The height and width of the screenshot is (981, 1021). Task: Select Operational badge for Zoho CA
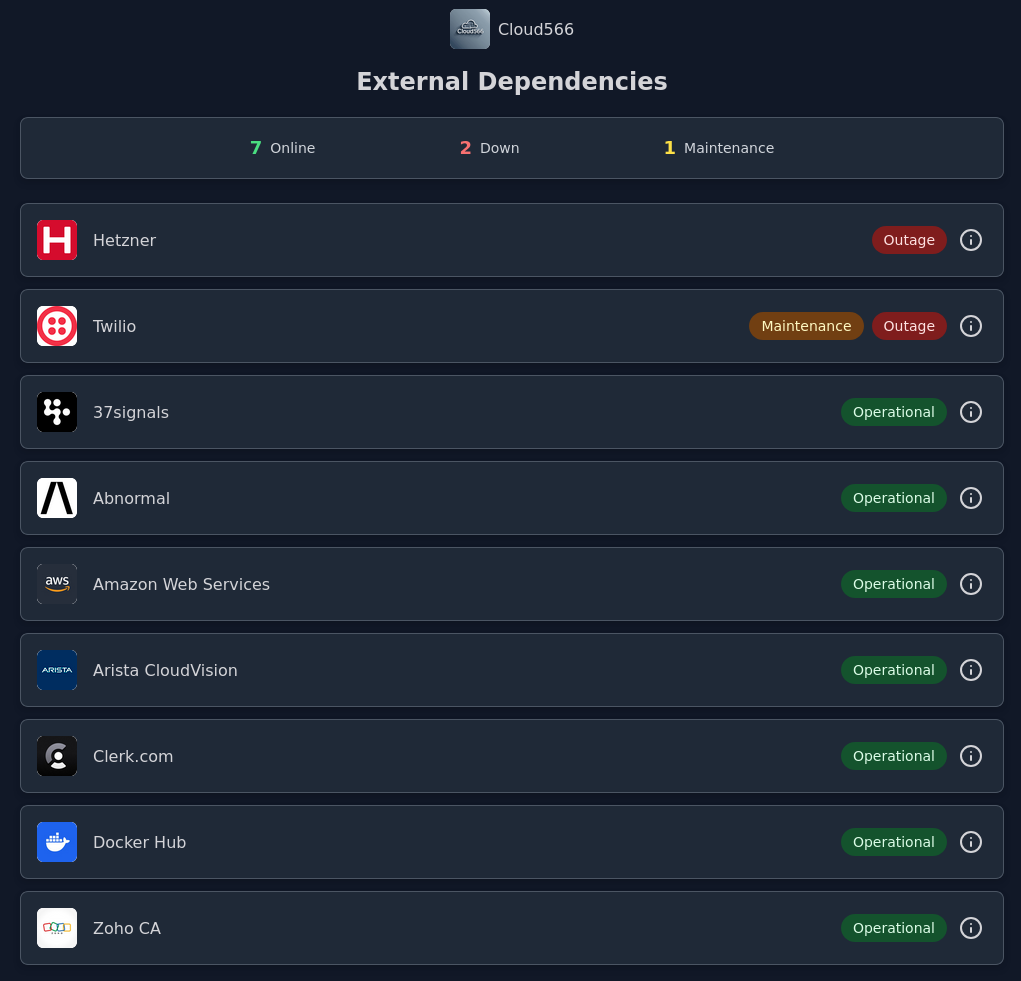[x=893, y=928]
